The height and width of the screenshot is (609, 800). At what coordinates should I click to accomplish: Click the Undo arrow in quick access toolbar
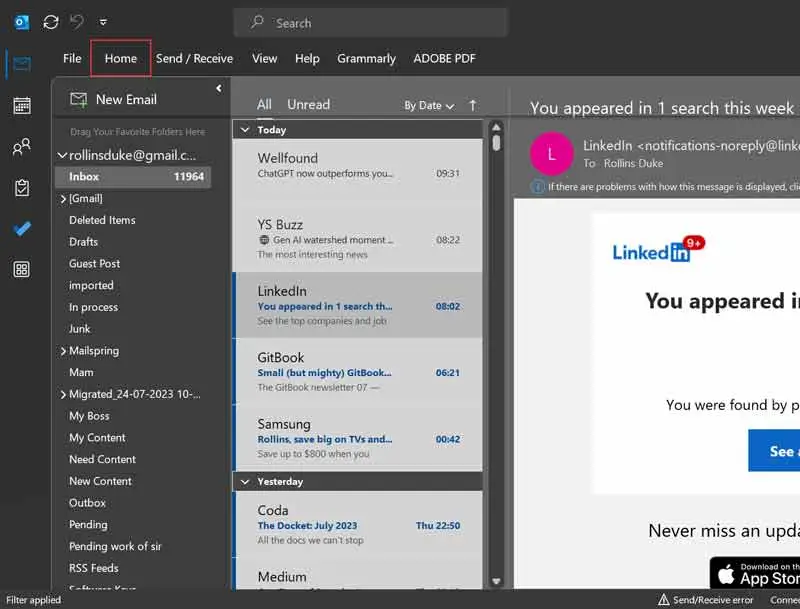(77, 22)
